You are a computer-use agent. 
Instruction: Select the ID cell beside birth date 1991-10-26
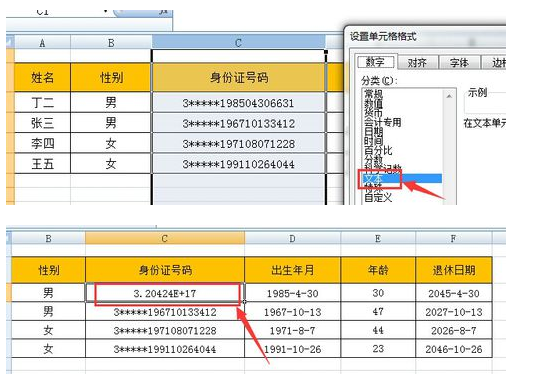click(x=165, y=348)
